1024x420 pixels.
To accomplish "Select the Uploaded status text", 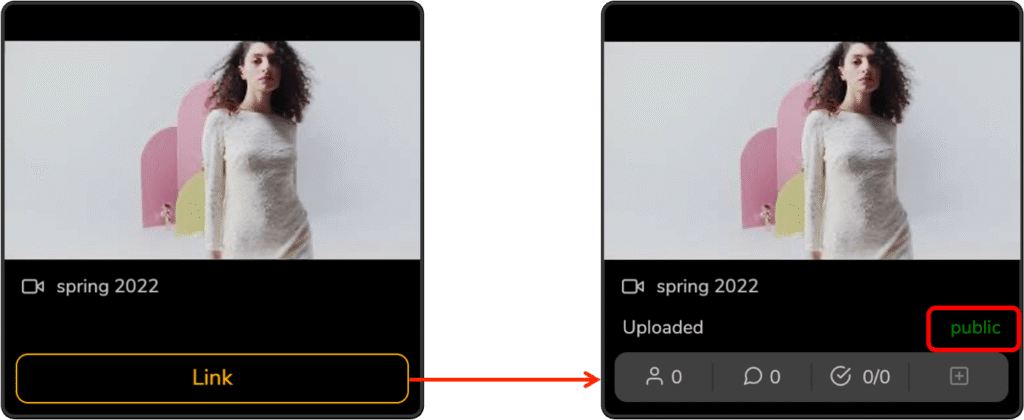I will coord(663,327).
